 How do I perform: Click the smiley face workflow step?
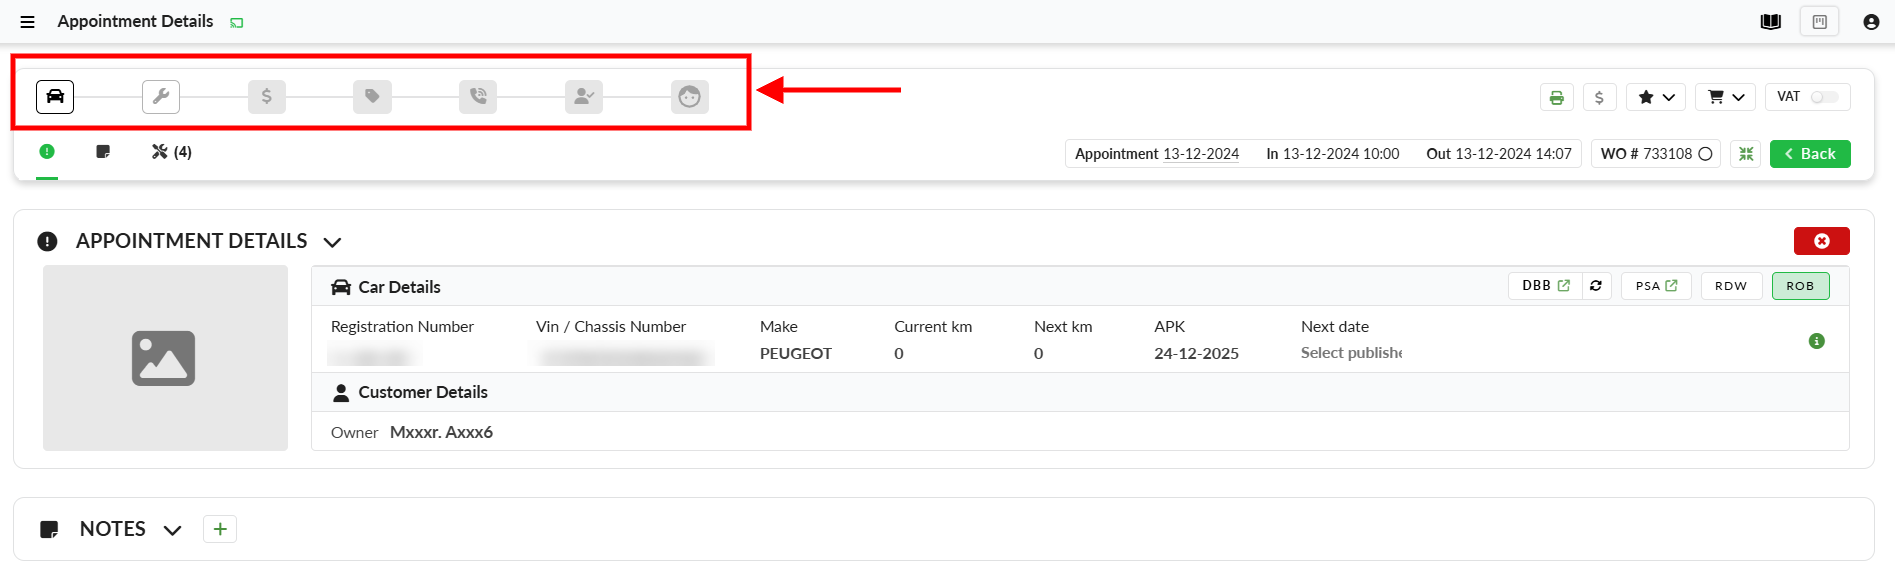[x=690, y=97]
